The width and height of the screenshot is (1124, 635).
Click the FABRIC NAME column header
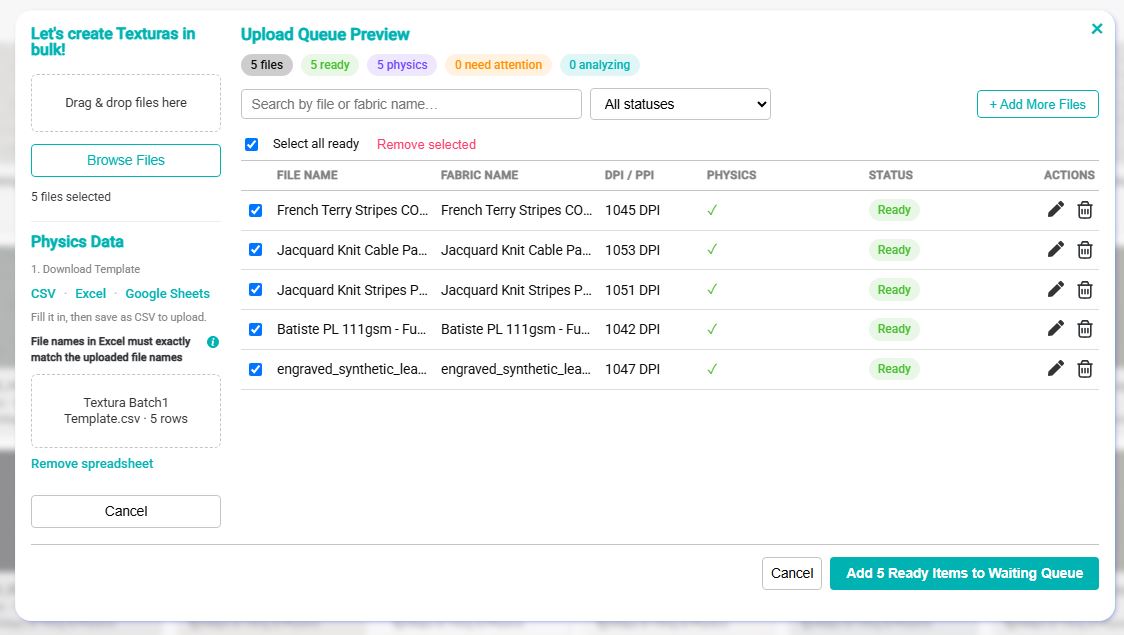tap(479, 175)
